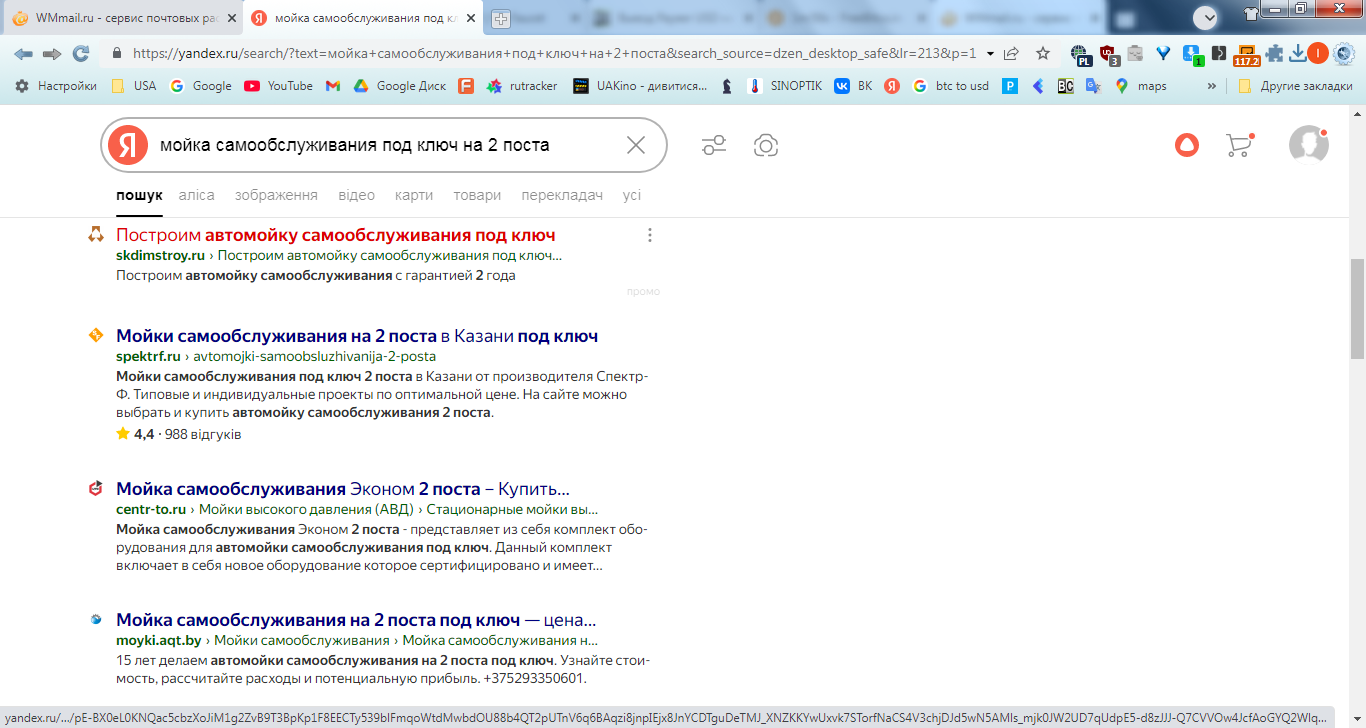This screenshot has width=1366, height=728.
Task: Open Yandex search settings sliders icon
Action: click(x=714, y=146)
